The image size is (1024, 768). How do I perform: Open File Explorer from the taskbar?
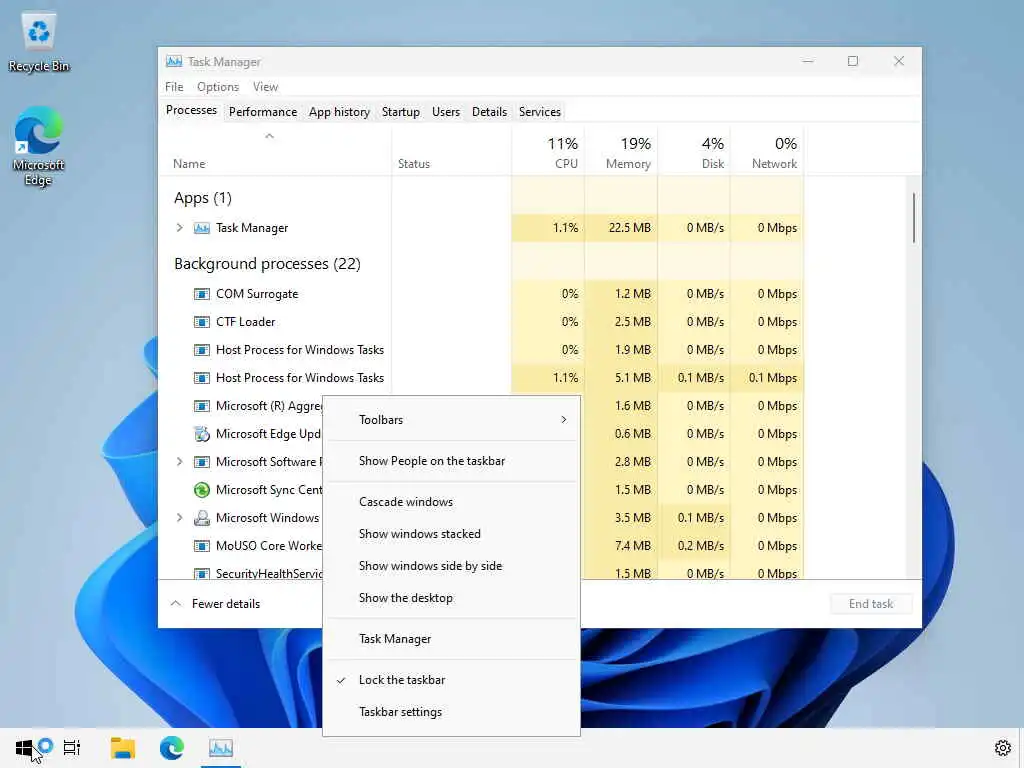tap(123, 748)
